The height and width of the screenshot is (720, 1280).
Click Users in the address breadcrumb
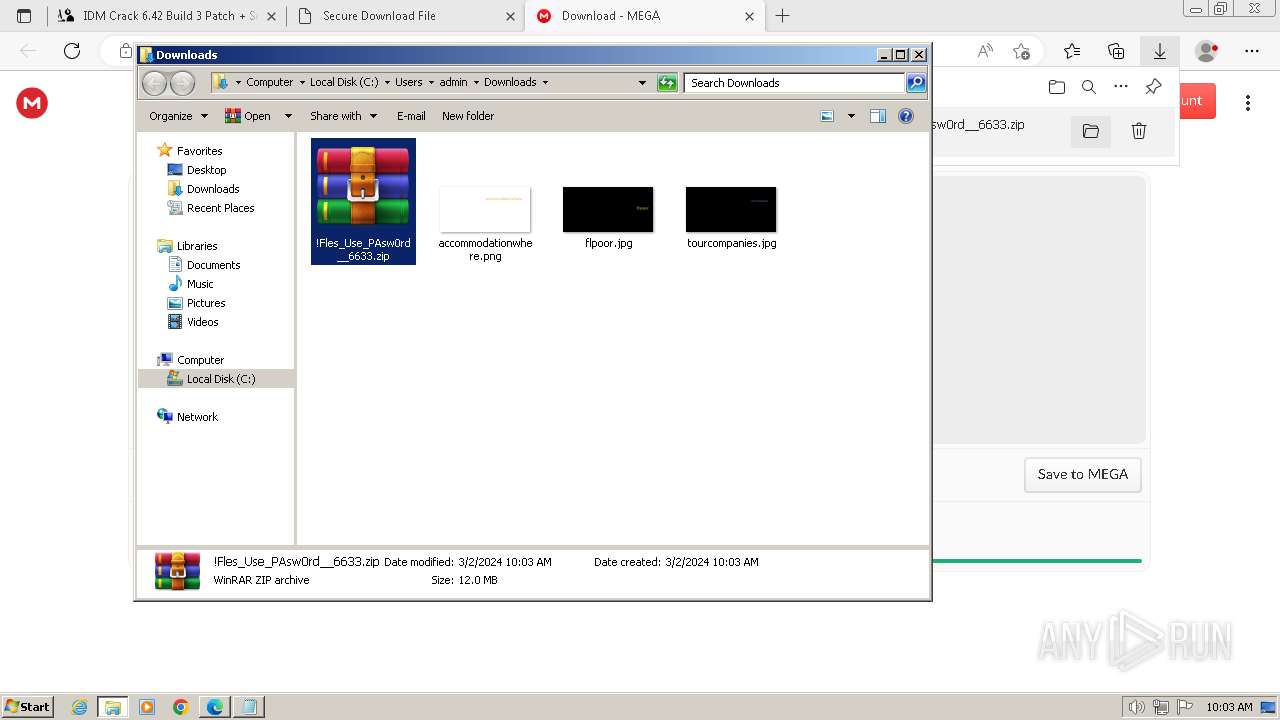pos(408,83)
